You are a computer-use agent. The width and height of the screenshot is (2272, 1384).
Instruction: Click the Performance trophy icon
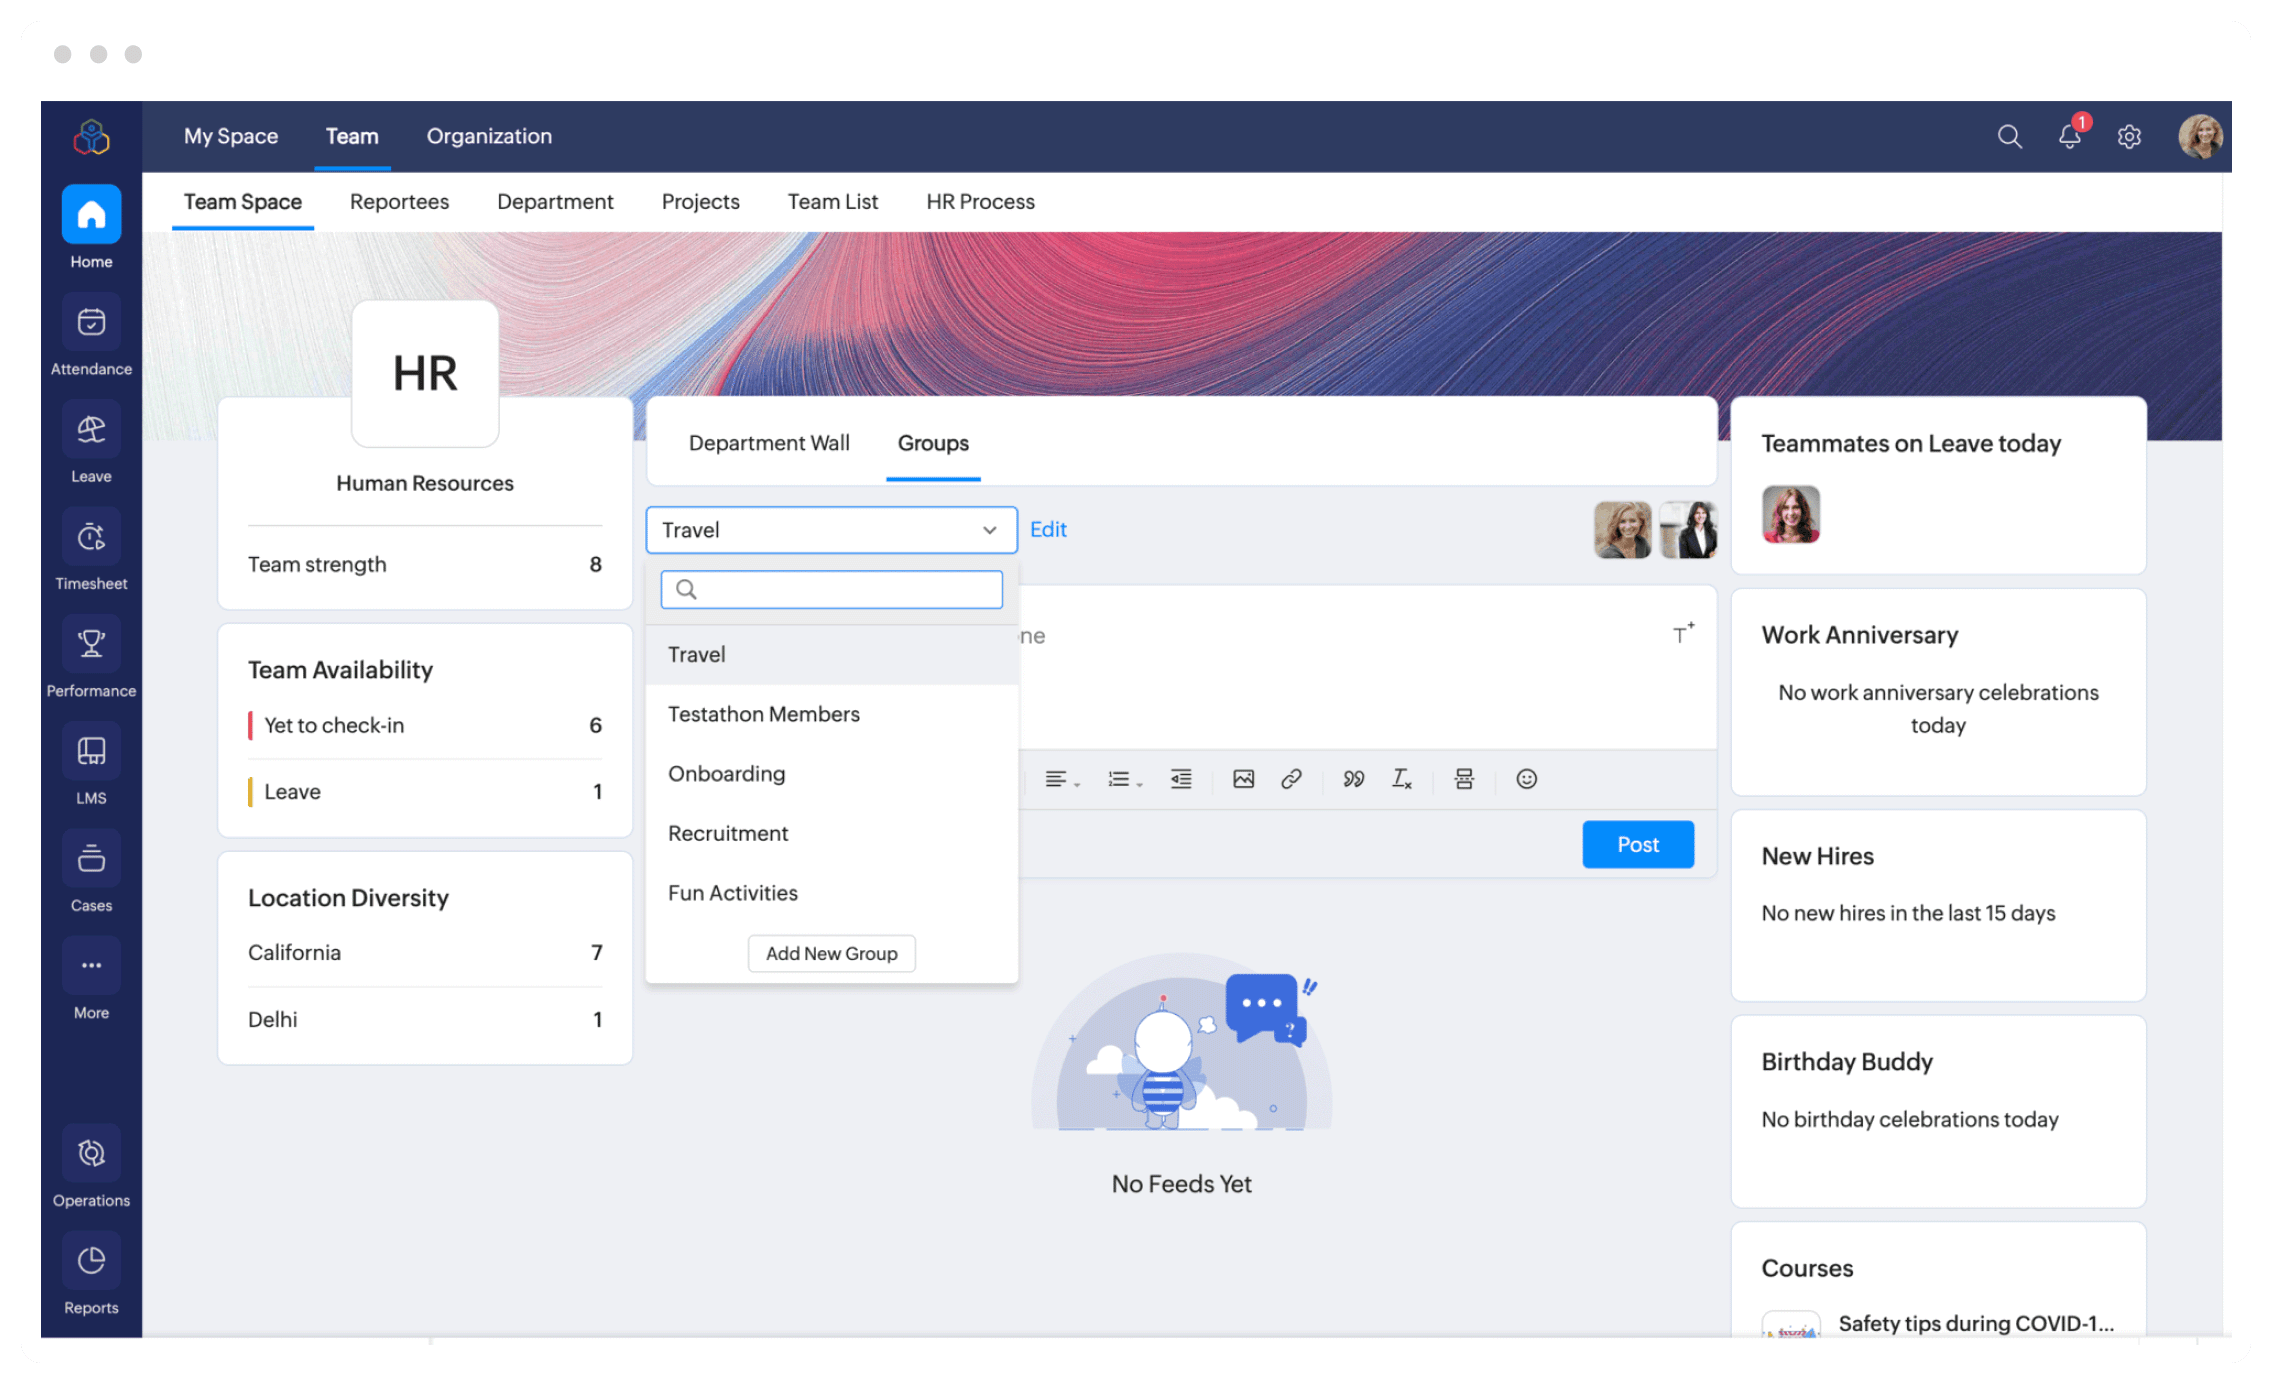pos(91,645)
